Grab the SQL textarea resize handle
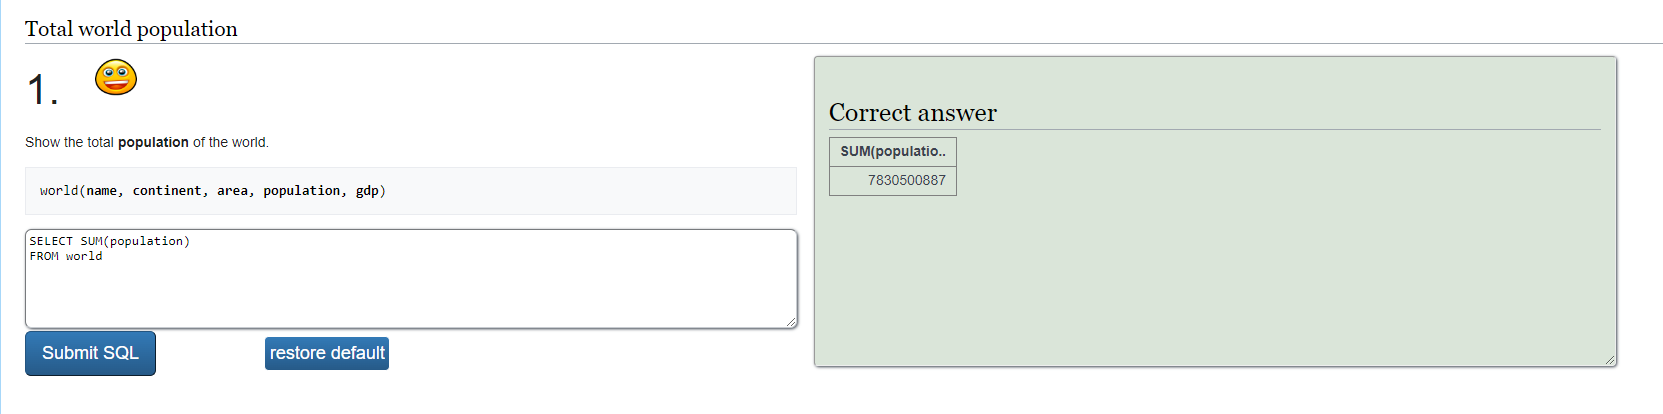 click(x=791, y=322)
